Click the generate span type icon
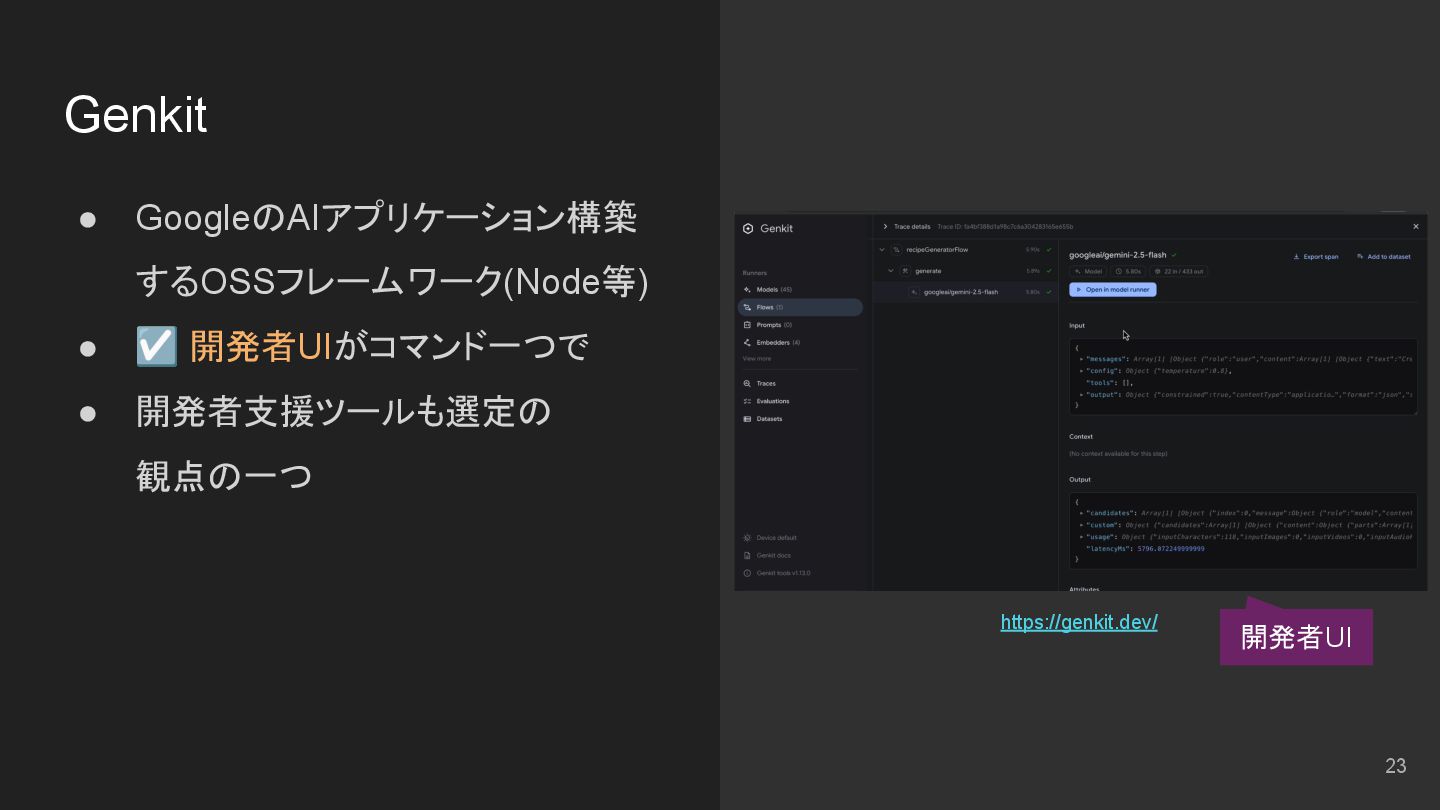 tap(905, 271)
